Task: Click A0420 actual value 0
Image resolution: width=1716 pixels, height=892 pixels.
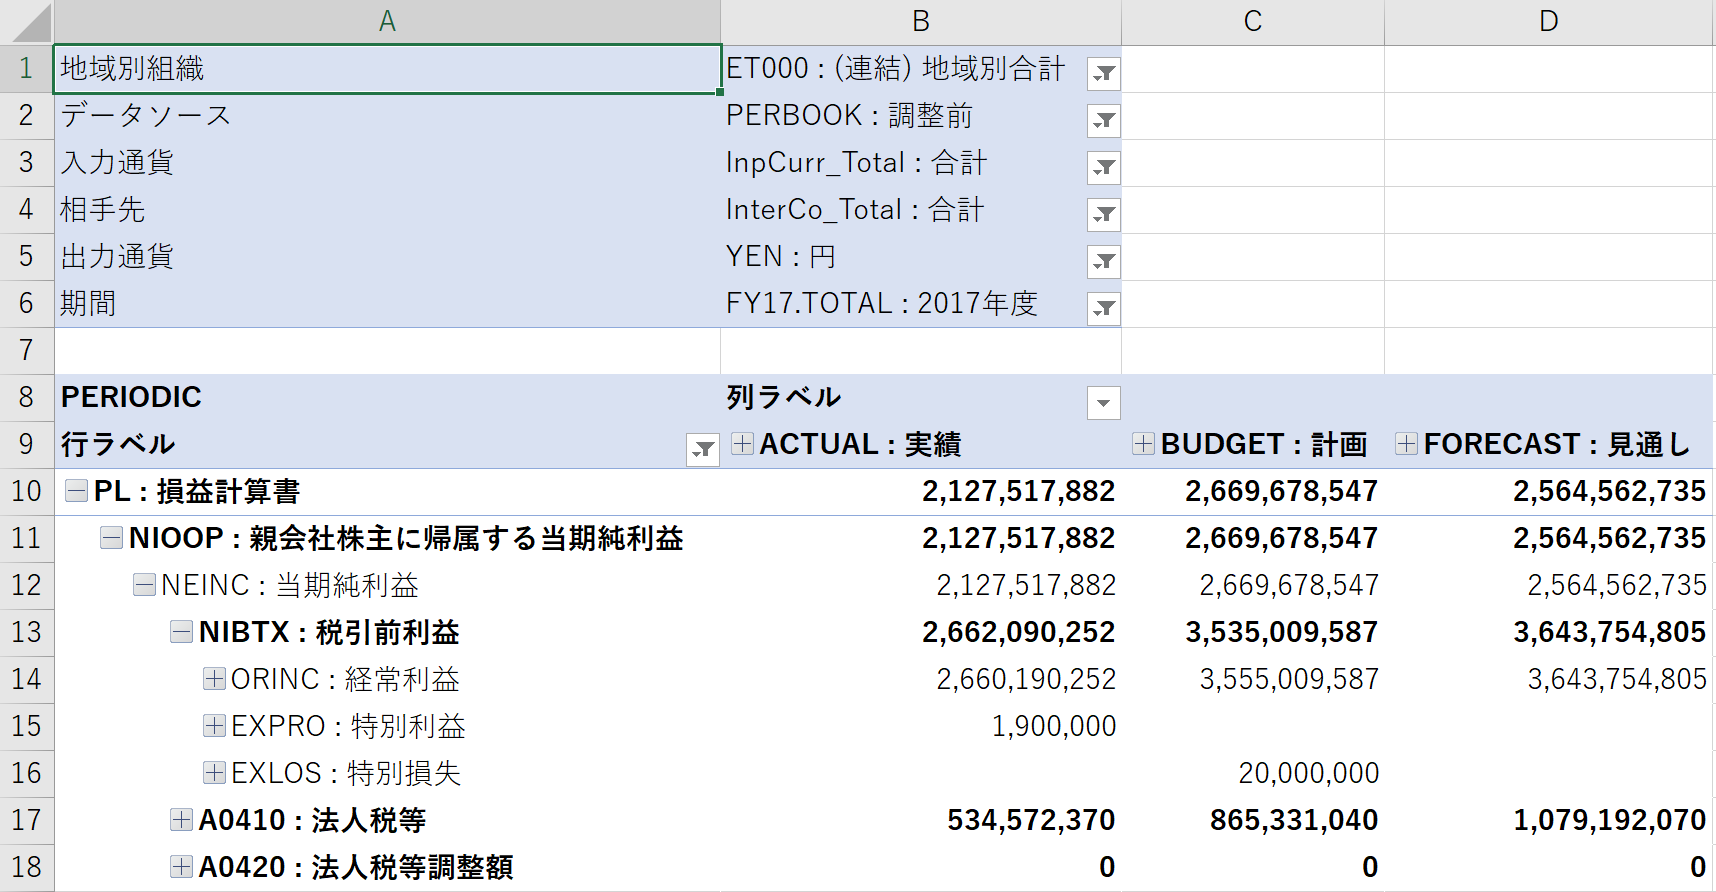Action: 1107,867
